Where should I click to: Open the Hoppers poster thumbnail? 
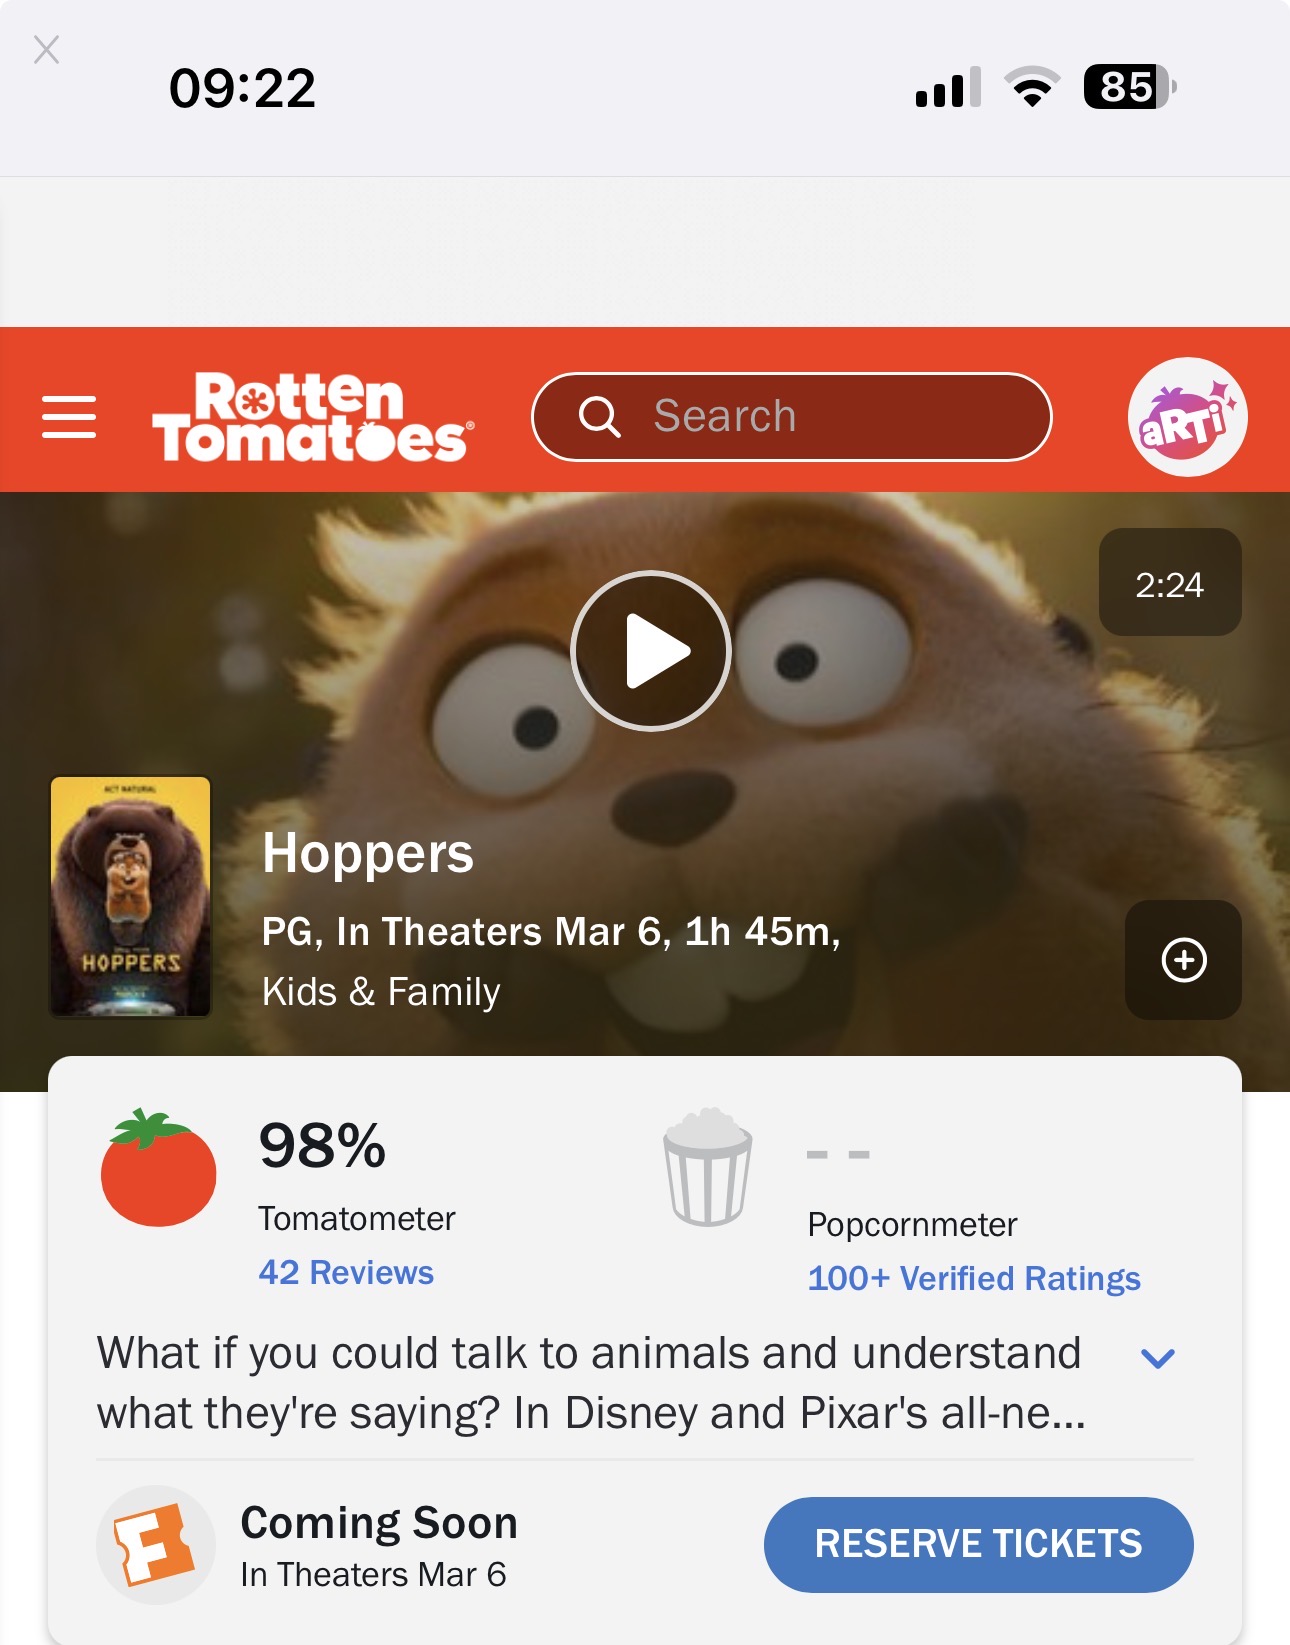131,897
